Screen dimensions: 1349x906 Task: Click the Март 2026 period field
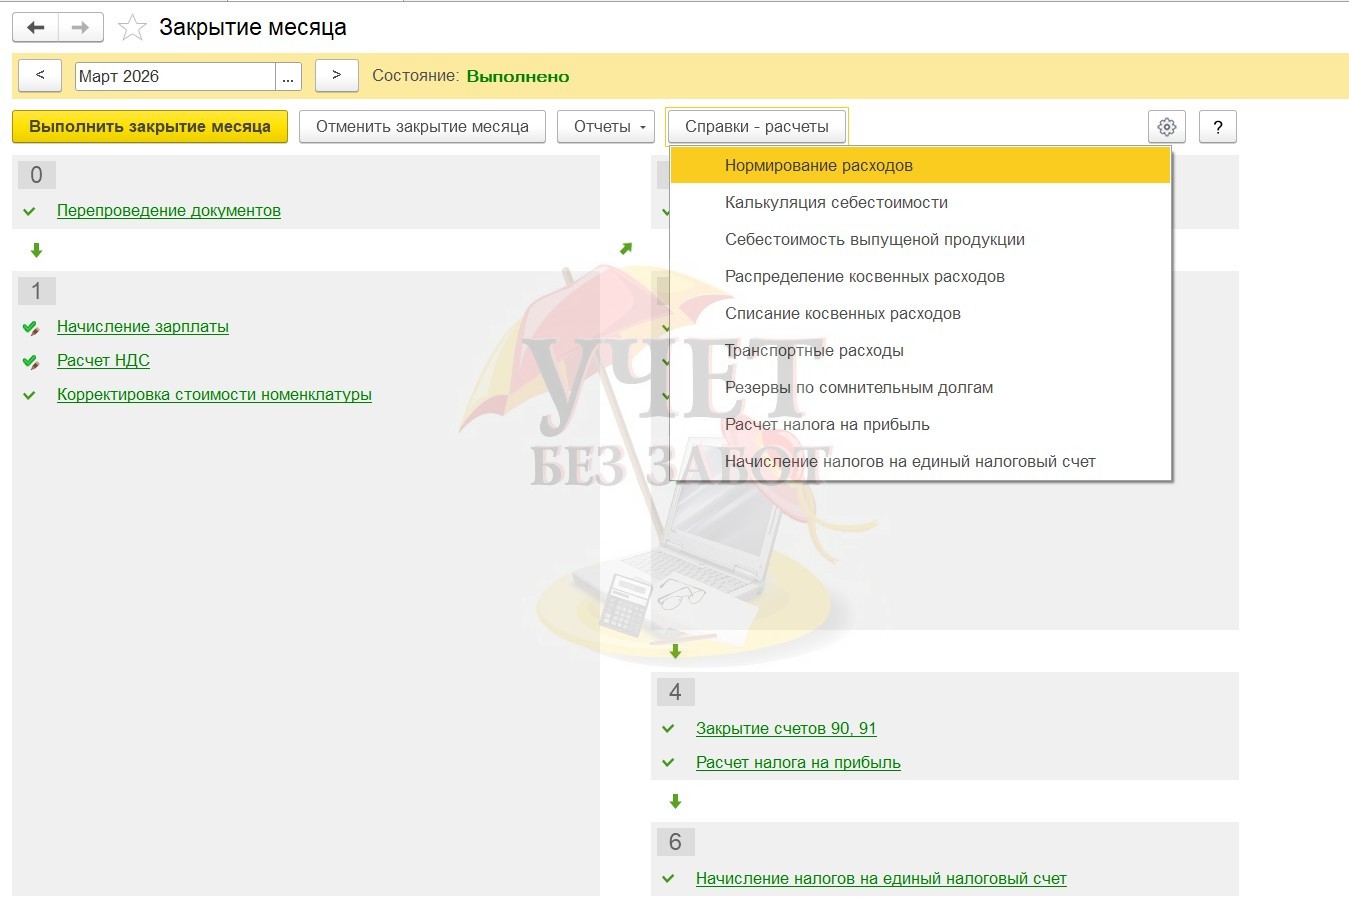175,77
